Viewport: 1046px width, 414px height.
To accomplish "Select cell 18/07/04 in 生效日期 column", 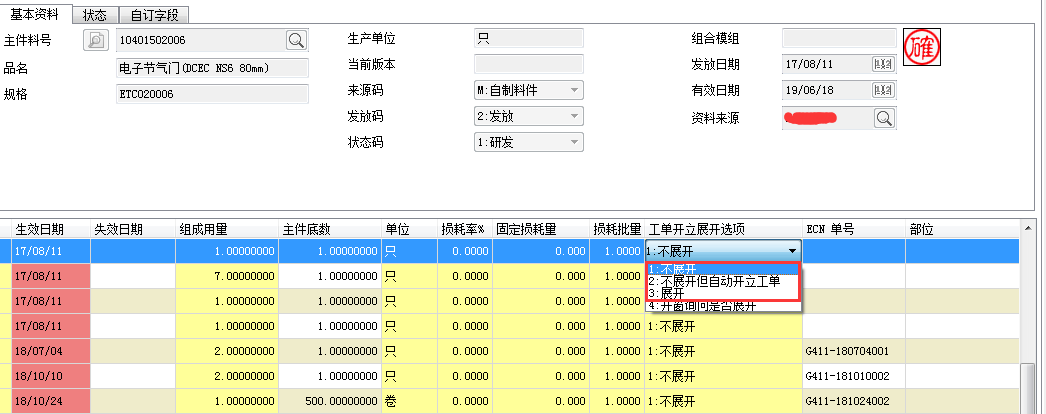I will pyautogui.click(x=51, y=351).
